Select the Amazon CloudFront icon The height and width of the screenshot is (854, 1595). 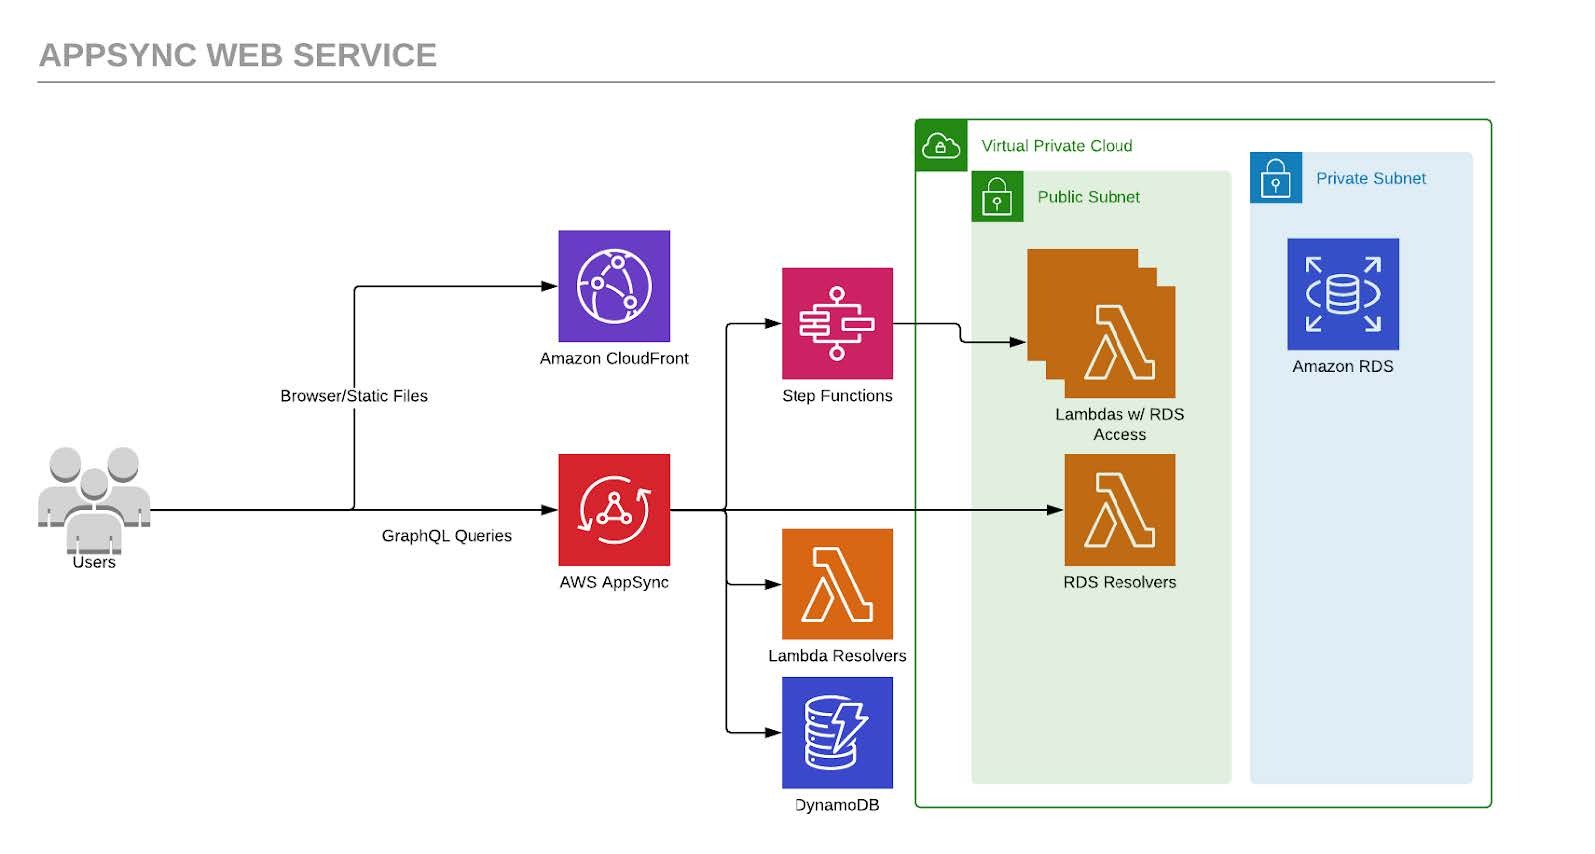(614, 286)
